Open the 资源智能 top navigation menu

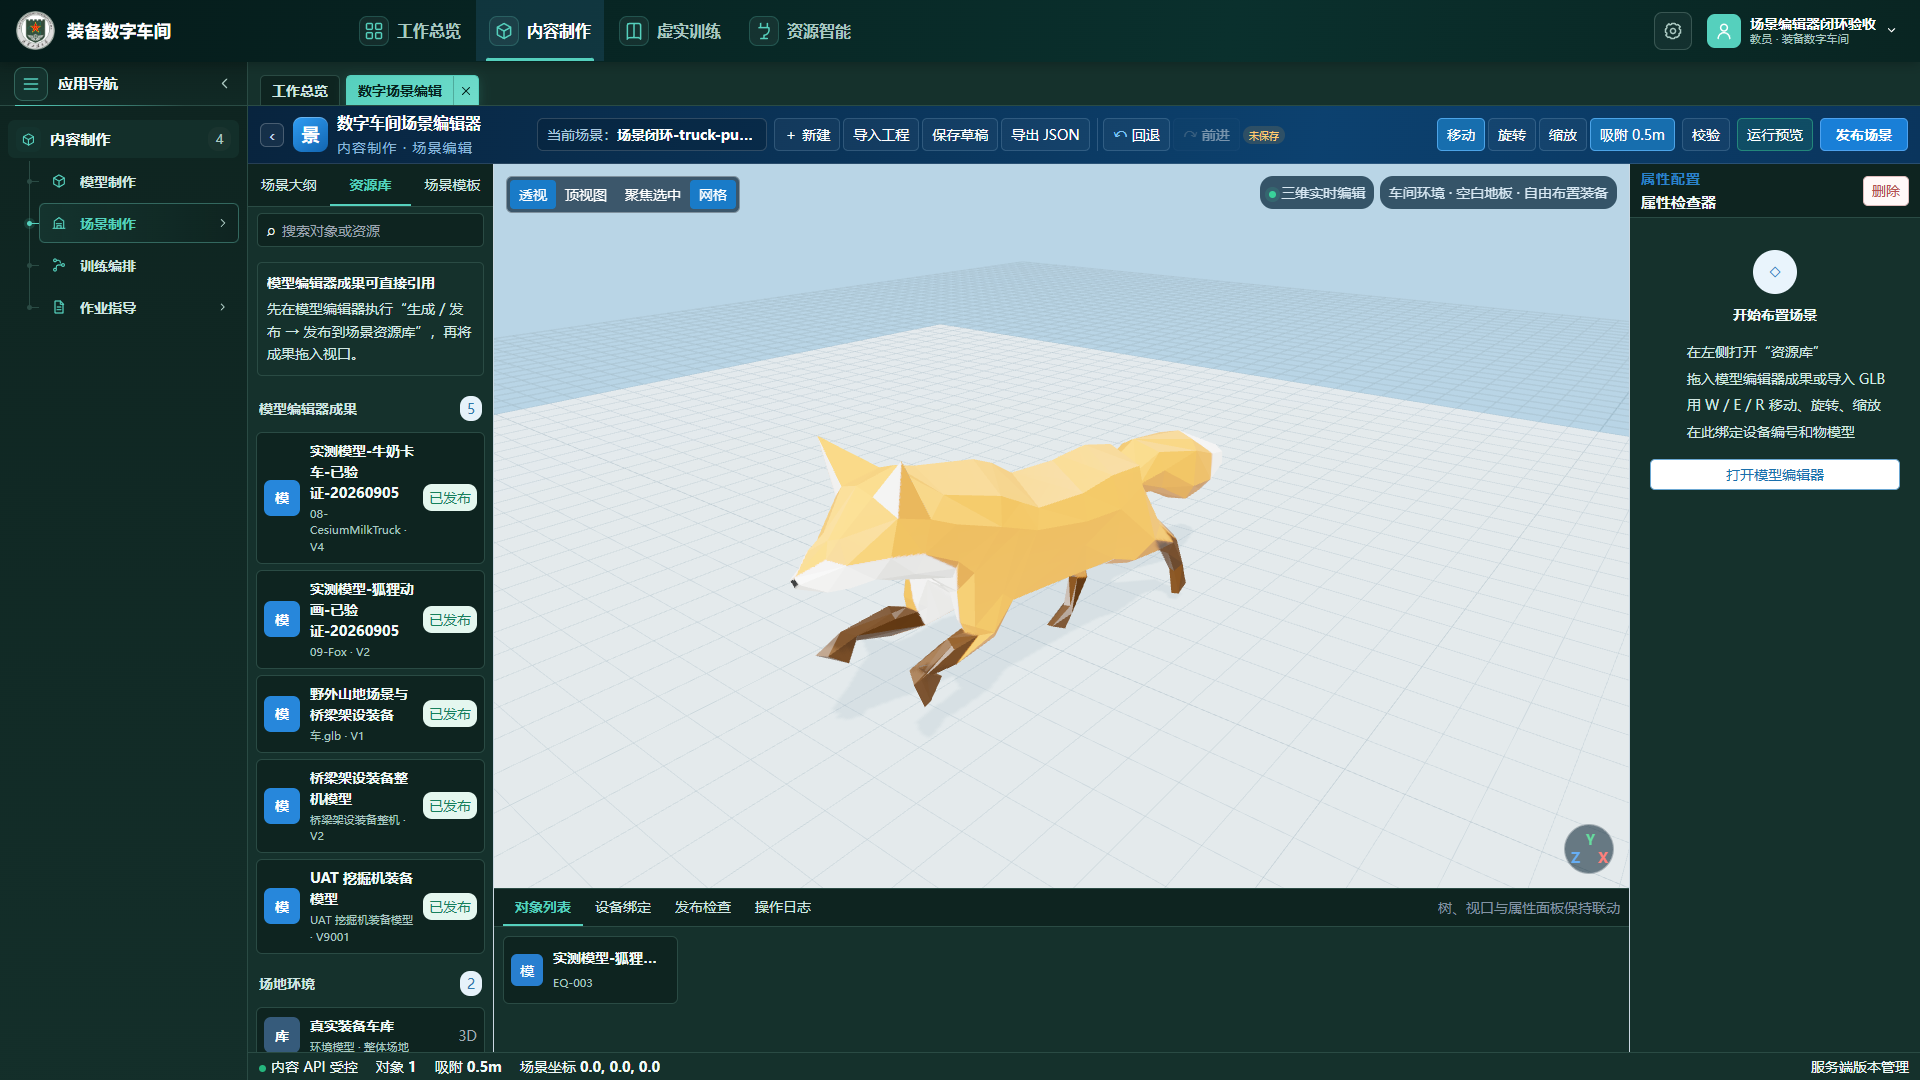click(801, 31)
